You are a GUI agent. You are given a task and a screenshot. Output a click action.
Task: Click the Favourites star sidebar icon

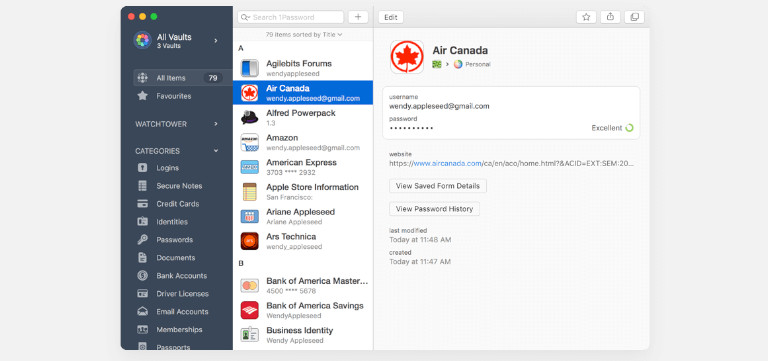pyautogui.click(x=143, y=96)
